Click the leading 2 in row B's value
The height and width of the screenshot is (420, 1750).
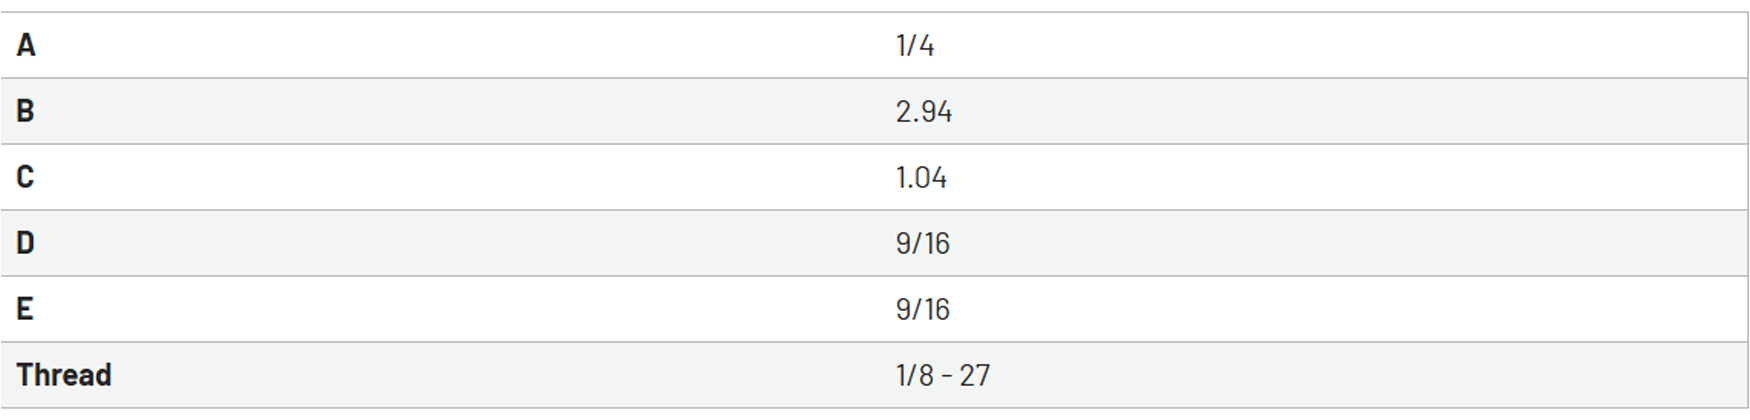tap(904, 112)
